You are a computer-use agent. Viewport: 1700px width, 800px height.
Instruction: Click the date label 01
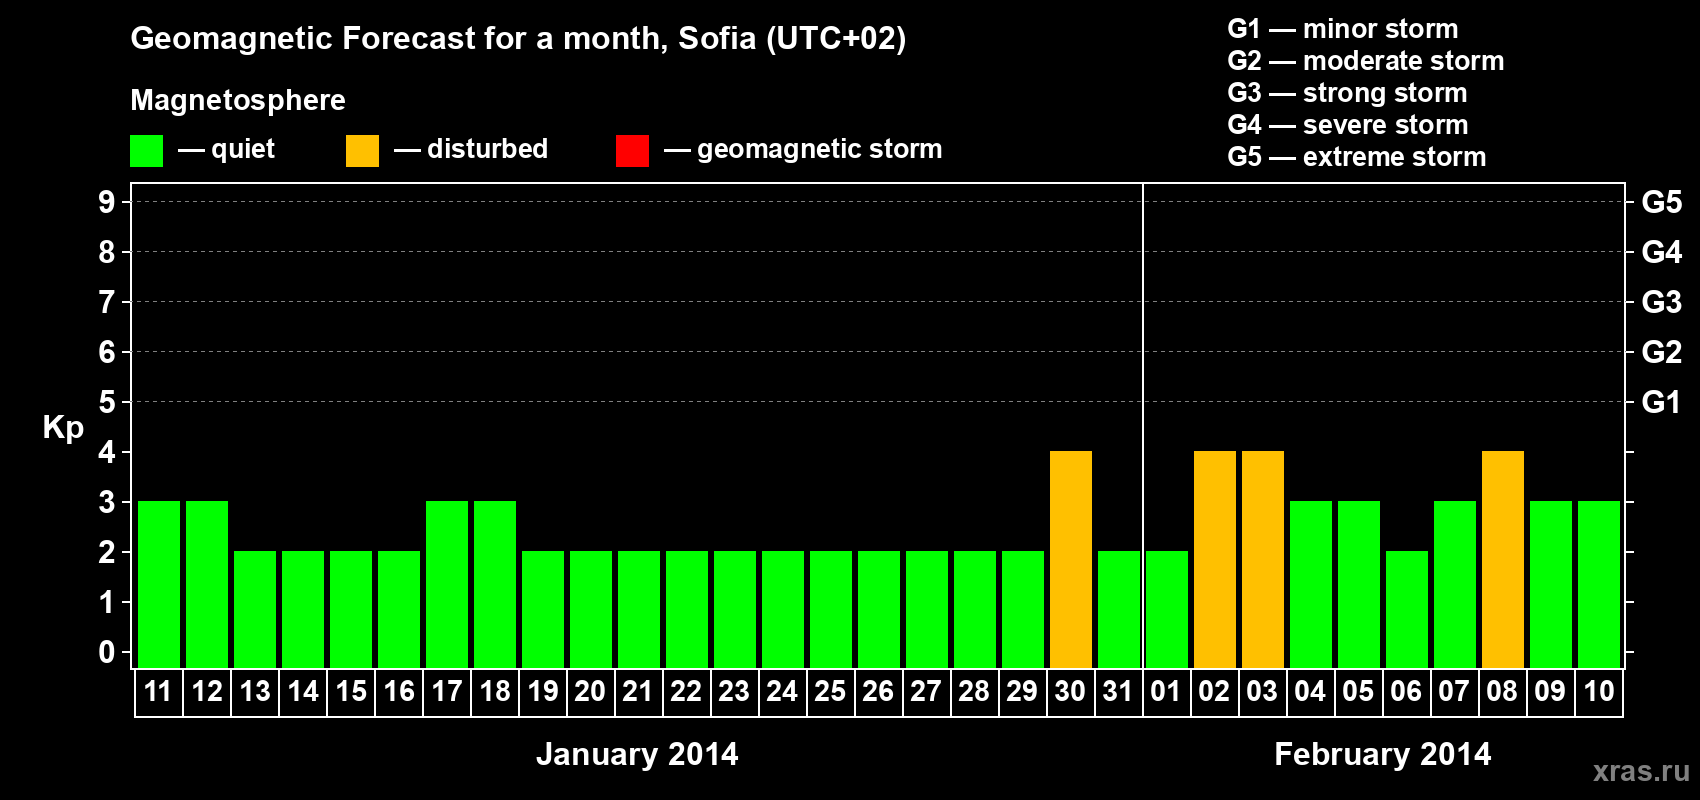click(1166, 691)
